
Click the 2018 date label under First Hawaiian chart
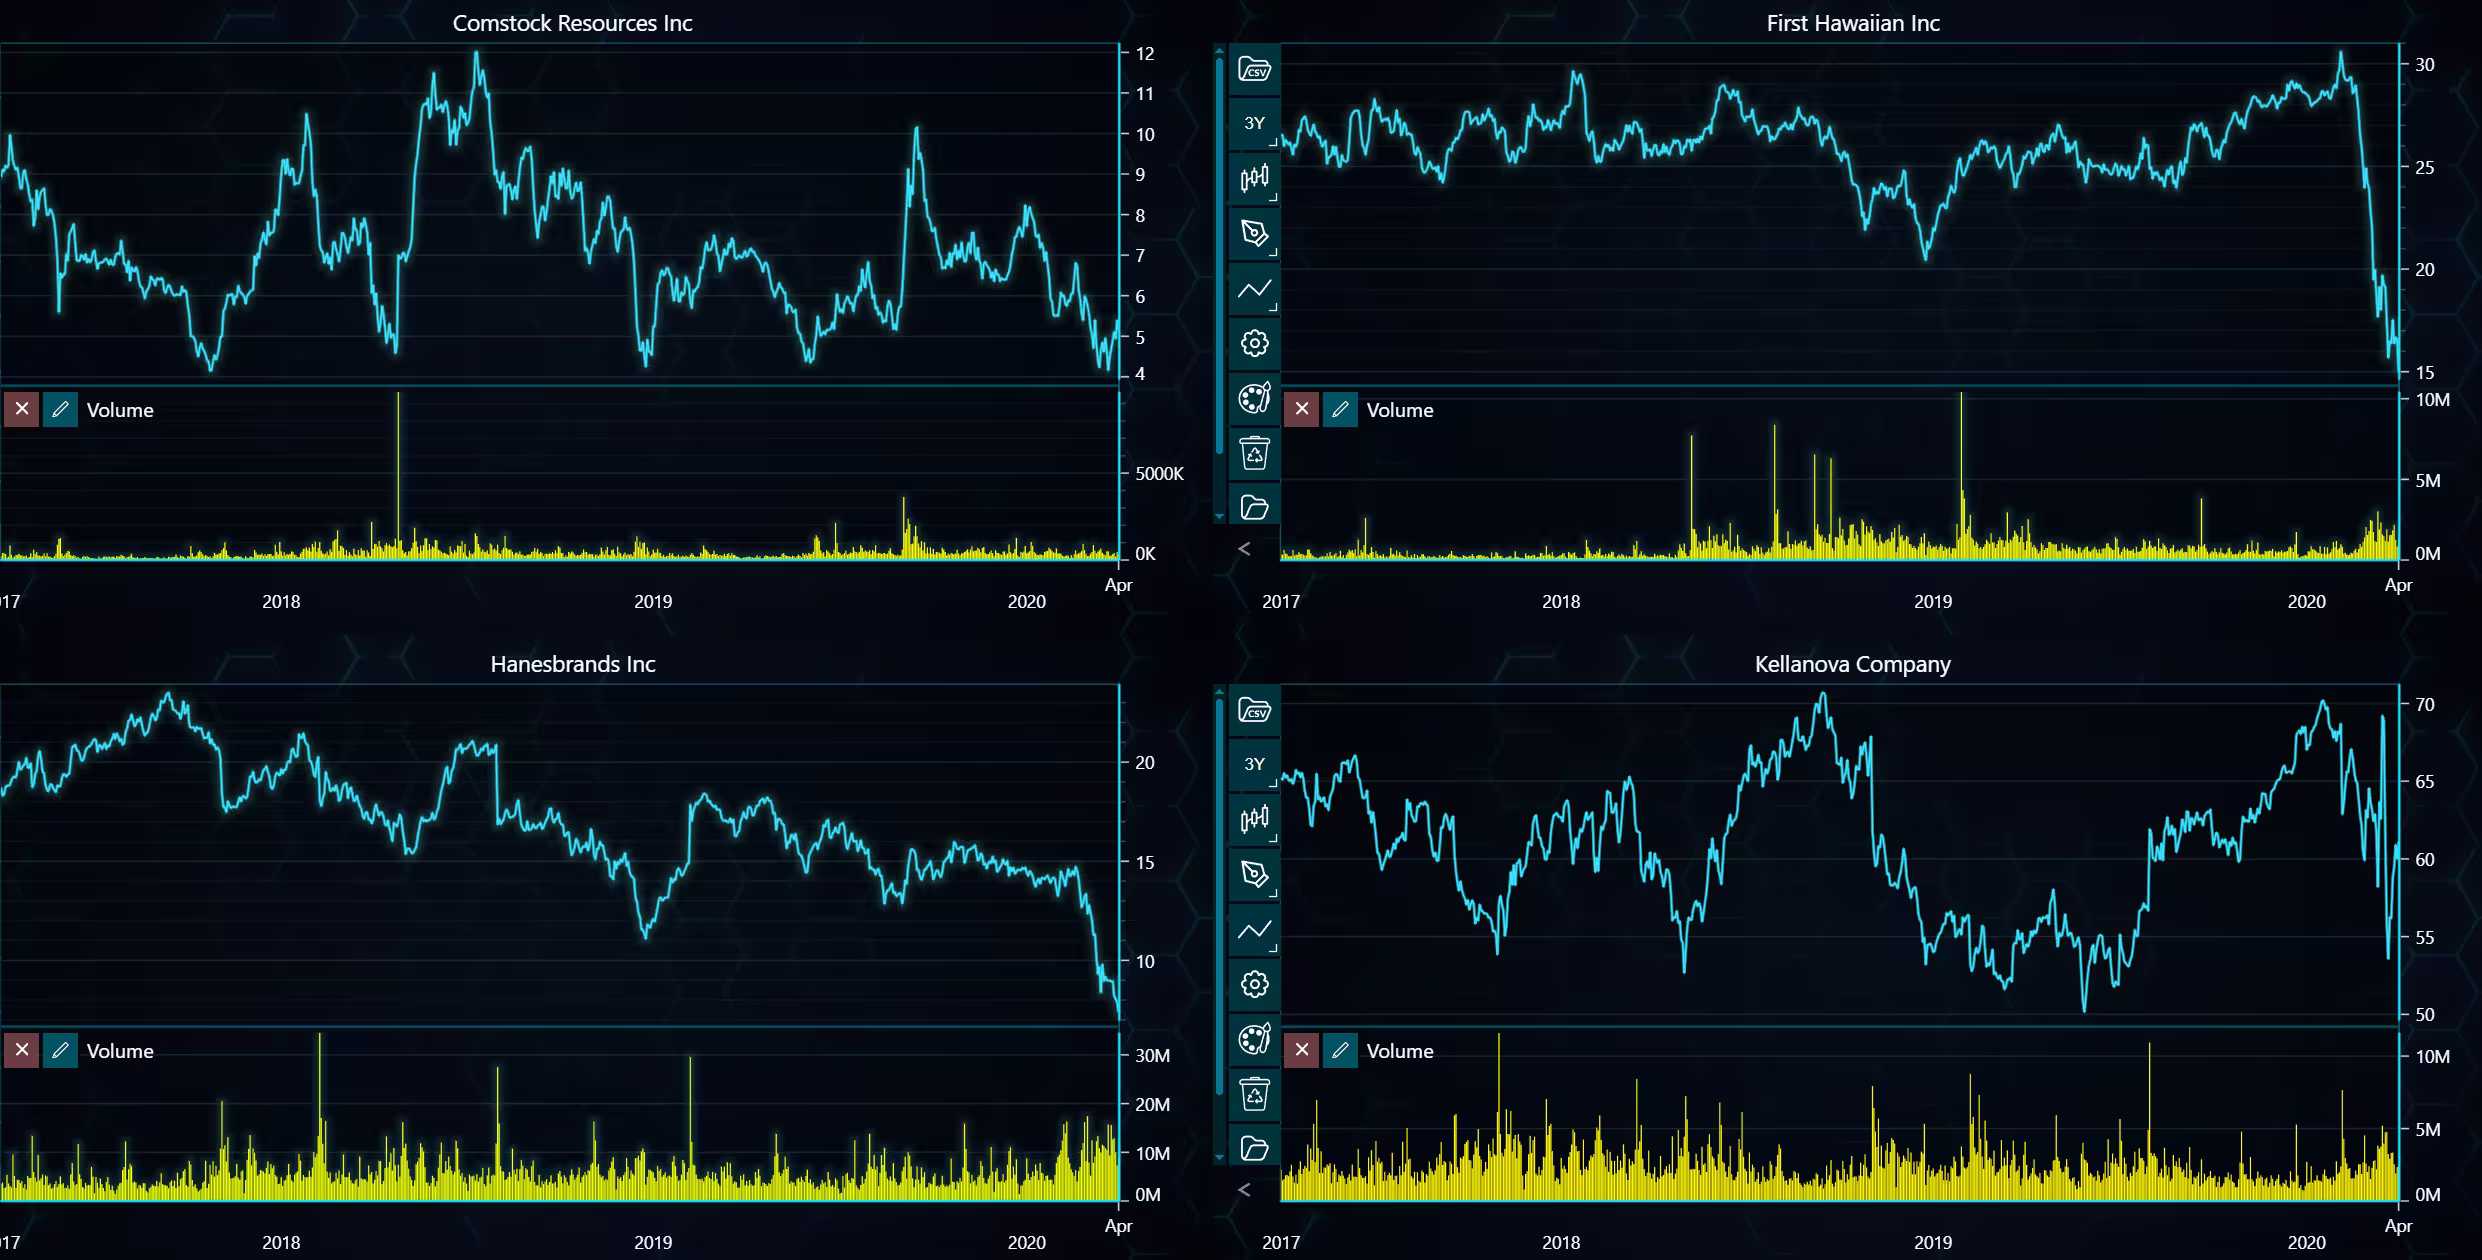tap(1561, 601)
